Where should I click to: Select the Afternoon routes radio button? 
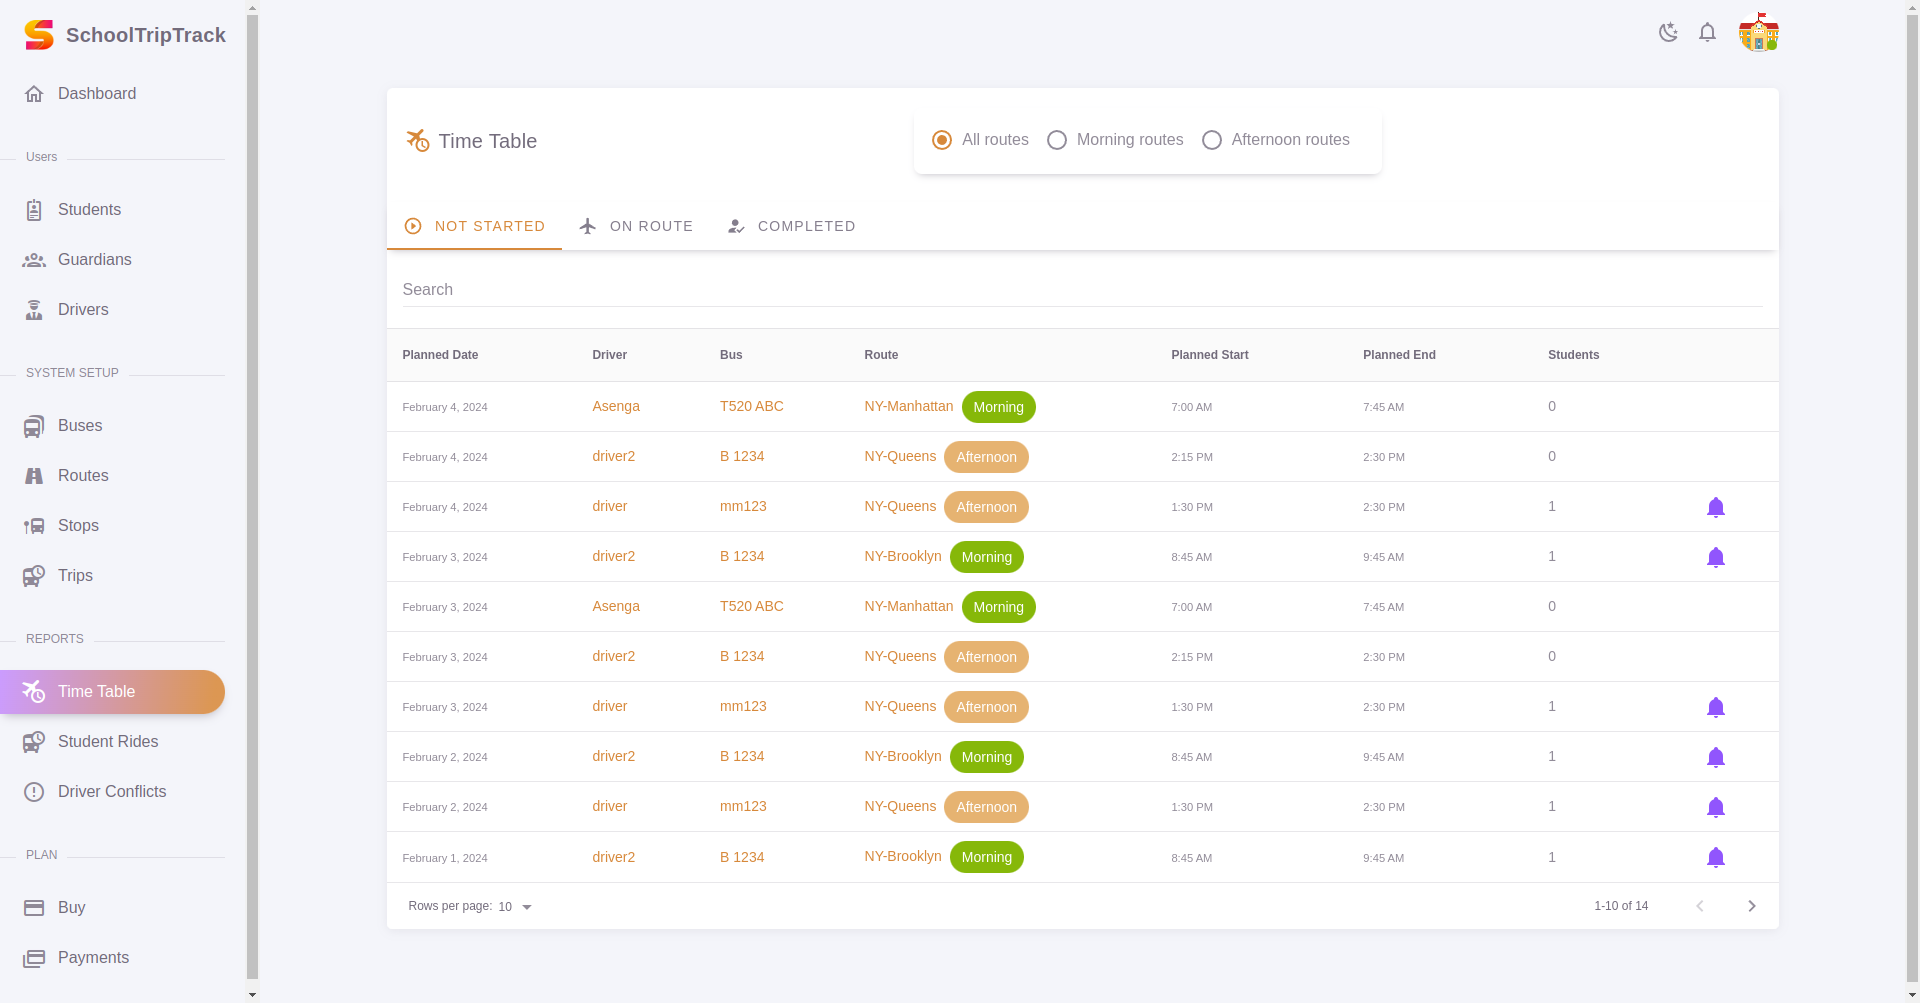(x=1212, y=140)
